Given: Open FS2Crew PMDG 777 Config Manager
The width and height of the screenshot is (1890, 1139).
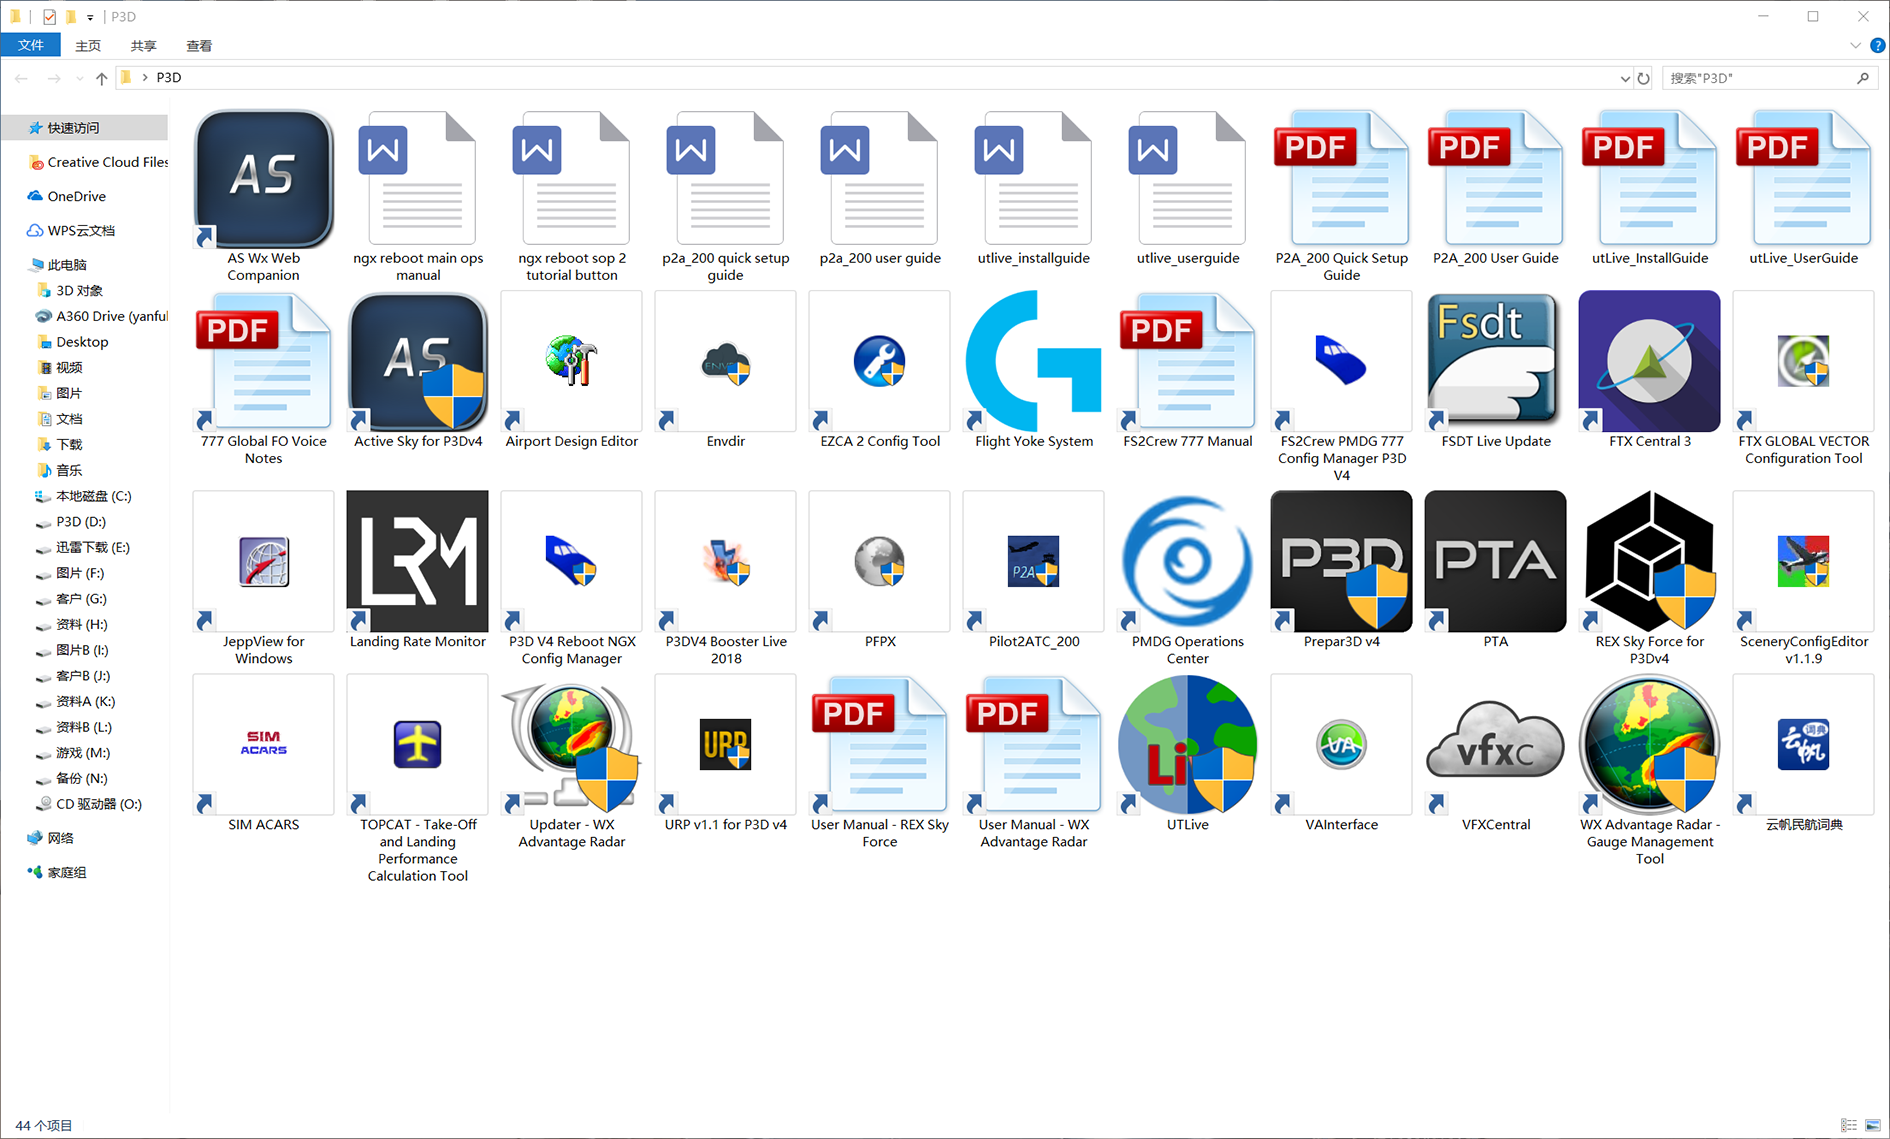Looking at the screenshot, I should point(1341,388).
